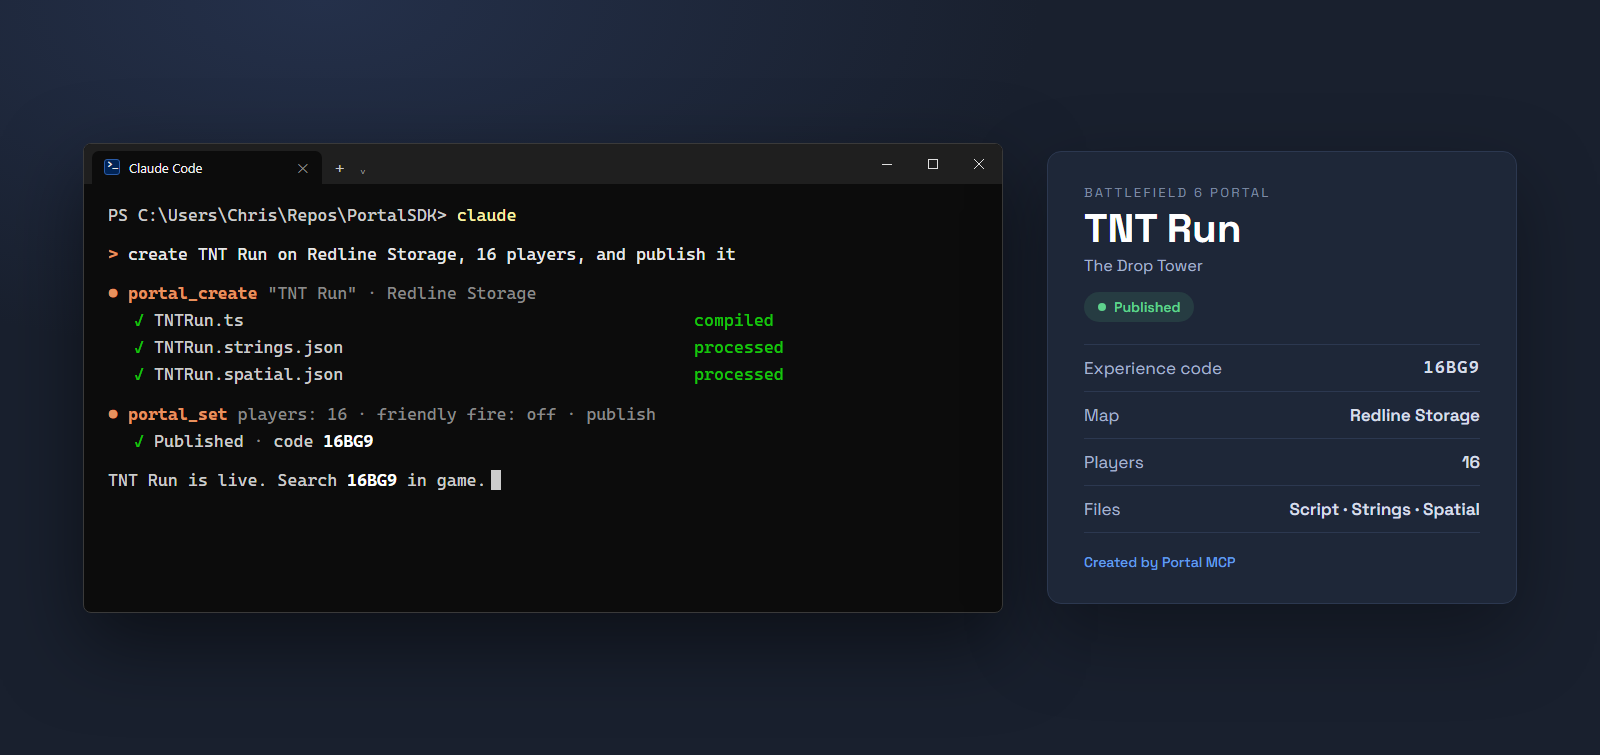Click the portal_create command text
Image resolution: width=1600 pixels, height=755 pixels.
192,293
